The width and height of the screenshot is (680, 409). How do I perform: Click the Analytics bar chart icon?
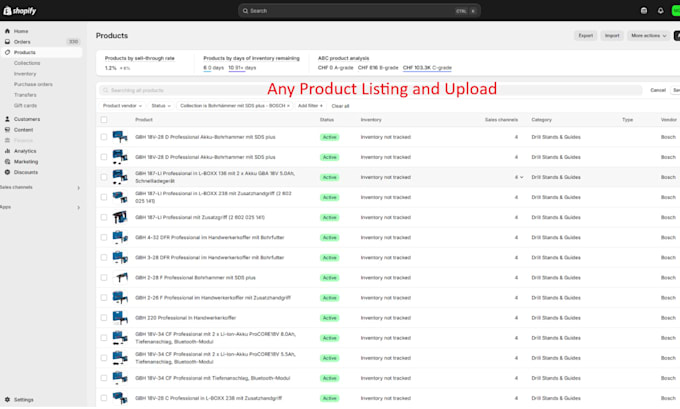click(x=7, y=151)
